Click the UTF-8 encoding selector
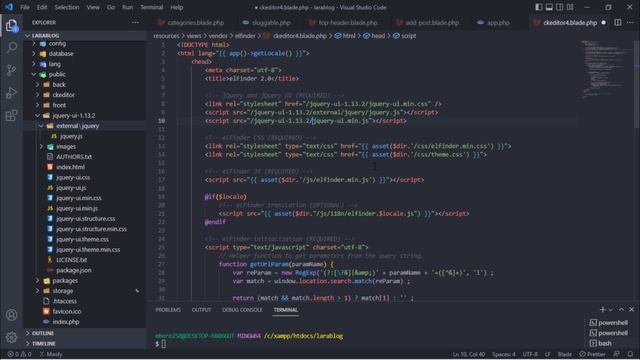640x360 pixels. point(530,354)
